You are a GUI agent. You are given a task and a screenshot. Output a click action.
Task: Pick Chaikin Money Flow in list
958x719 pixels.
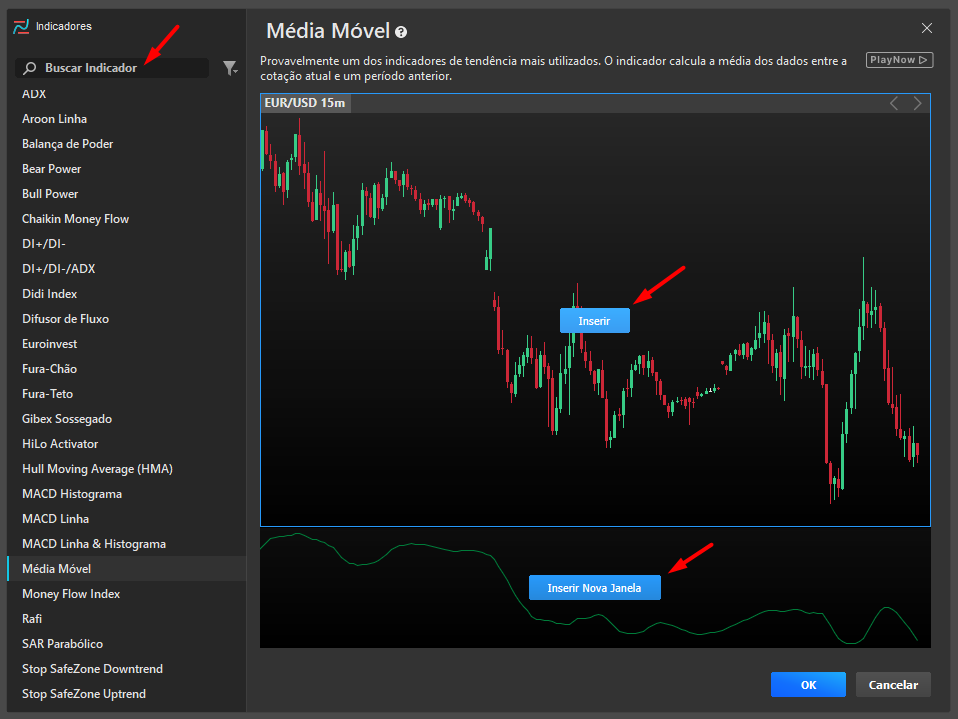click(x=75, y=219)
